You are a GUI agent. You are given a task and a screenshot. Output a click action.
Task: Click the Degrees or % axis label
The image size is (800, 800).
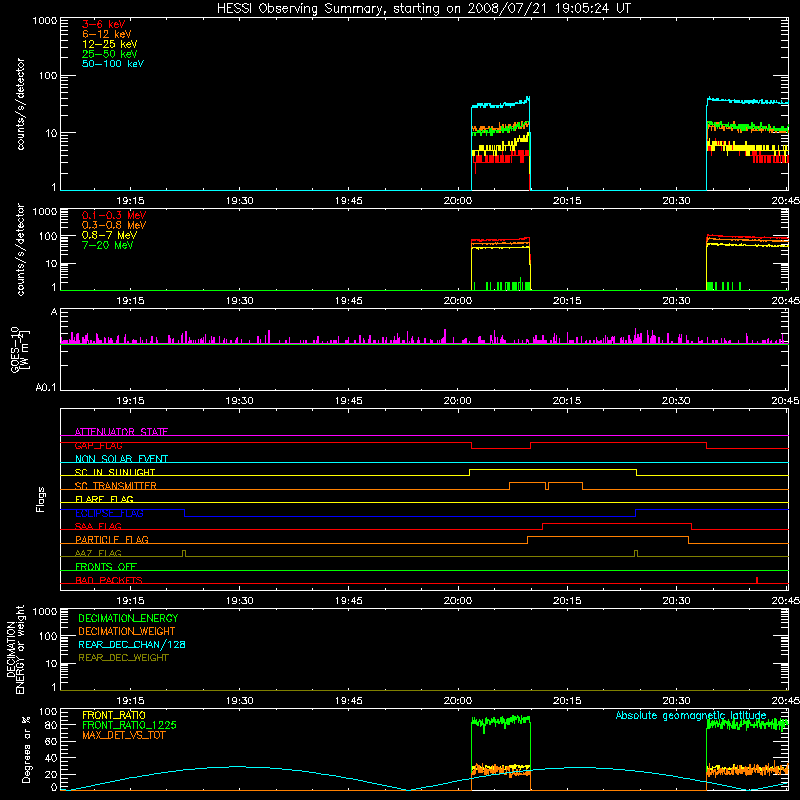coord(25,749)
